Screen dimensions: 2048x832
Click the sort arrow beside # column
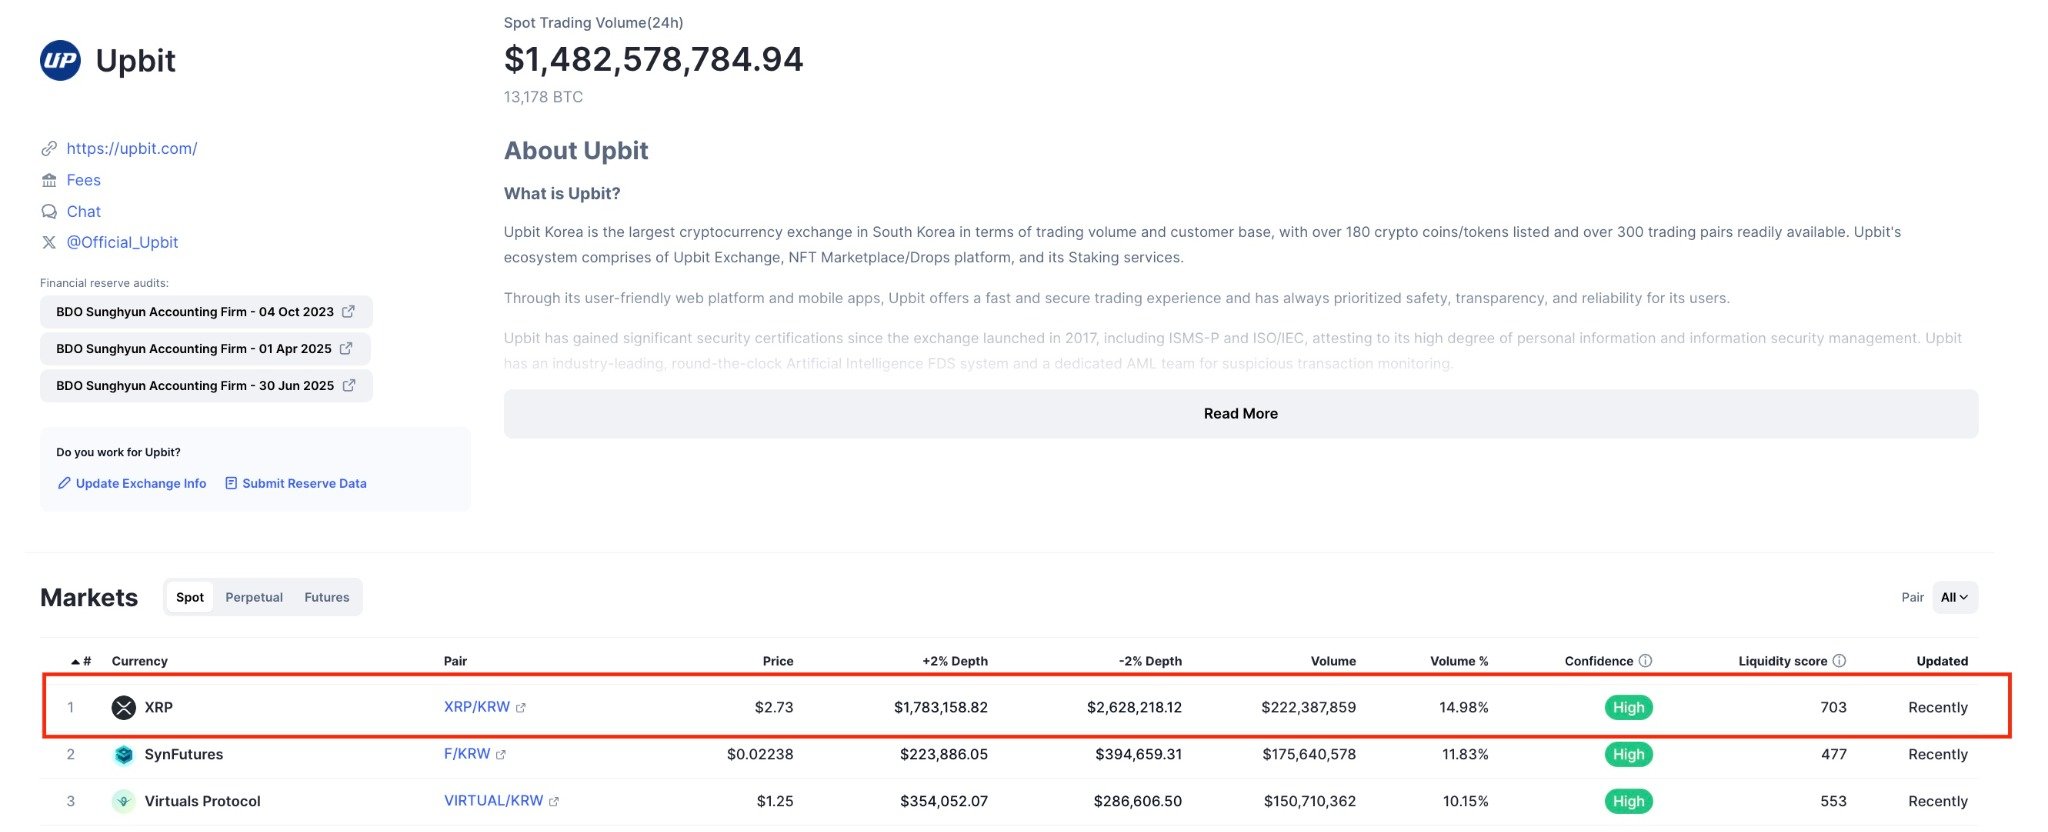tap(75, 662)
